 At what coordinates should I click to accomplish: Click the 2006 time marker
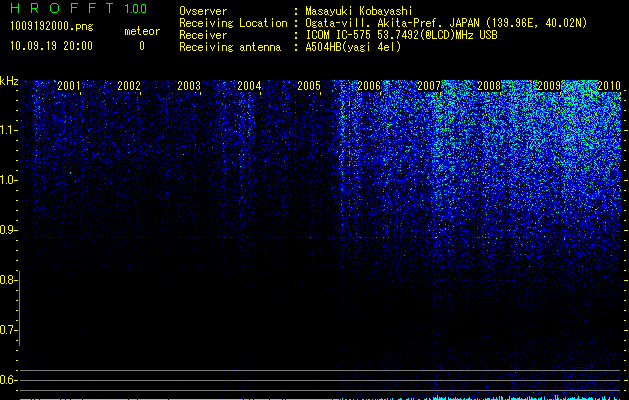coord(369,86)
